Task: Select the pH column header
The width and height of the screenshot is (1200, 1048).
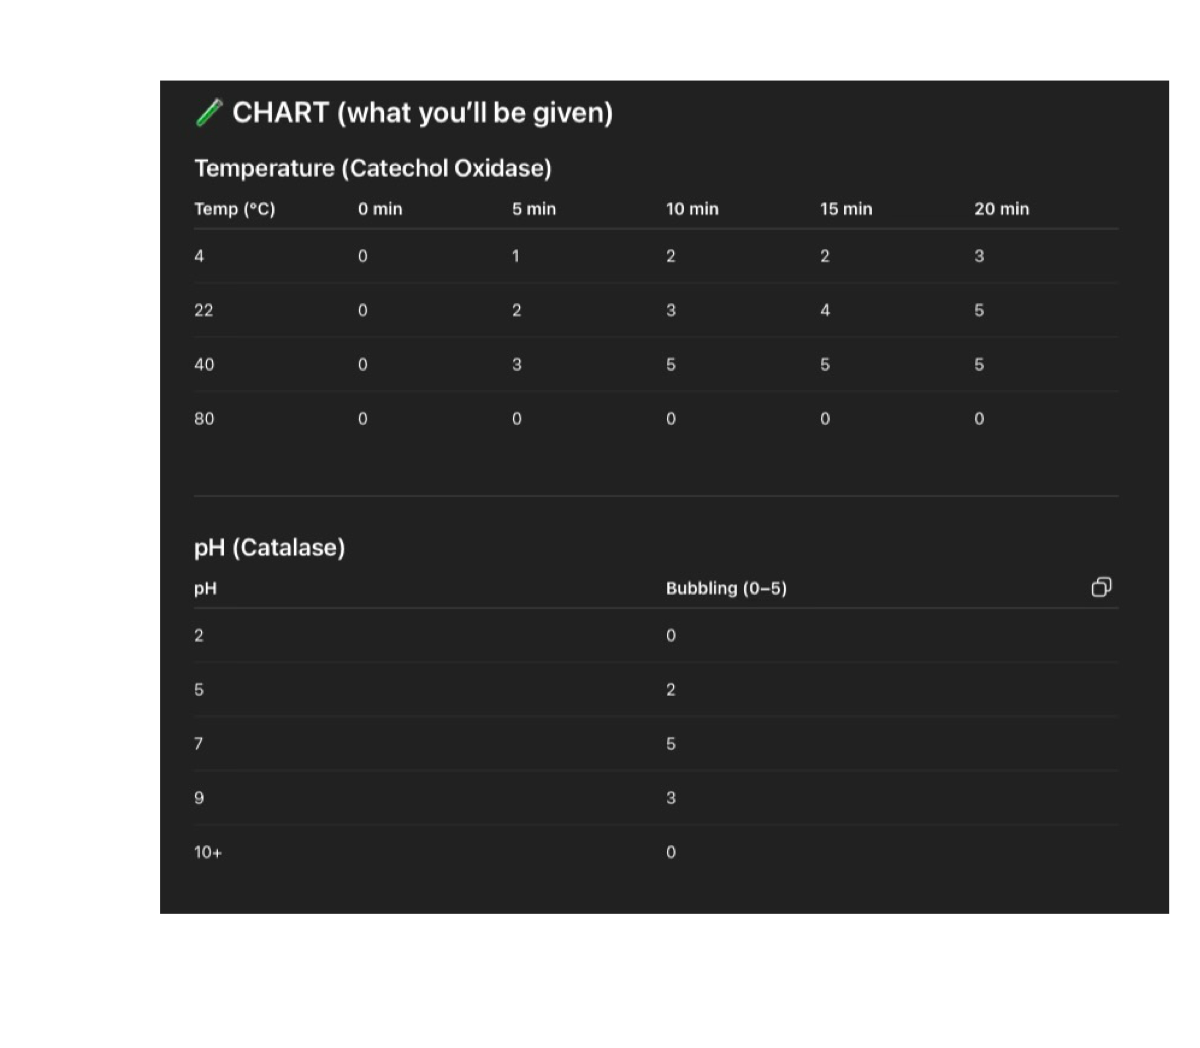Action: coord(205,588)
